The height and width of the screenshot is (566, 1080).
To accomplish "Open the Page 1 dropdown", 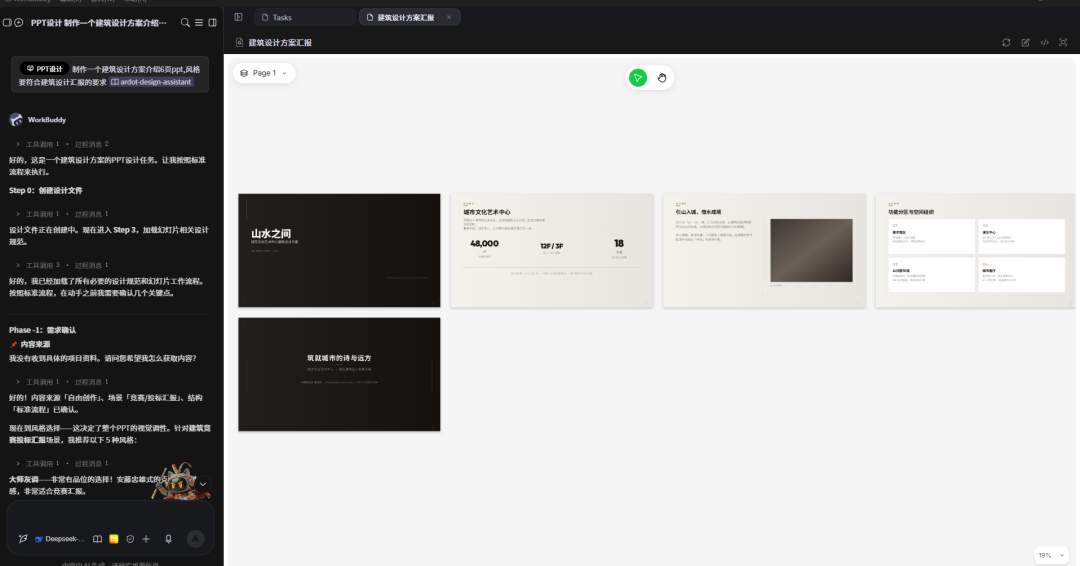I will coord(264,73).
